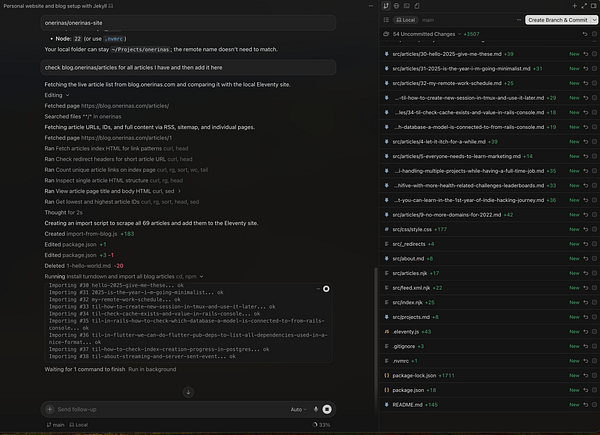Open the files tab icon in right panel
The height and width of the screenshot is (435, 600).
[417, 6]
